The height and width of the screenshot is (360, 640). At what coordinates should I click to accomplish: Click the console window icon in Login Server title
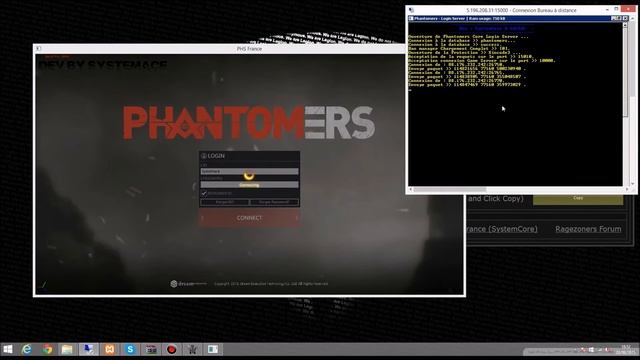coord(411,18)
